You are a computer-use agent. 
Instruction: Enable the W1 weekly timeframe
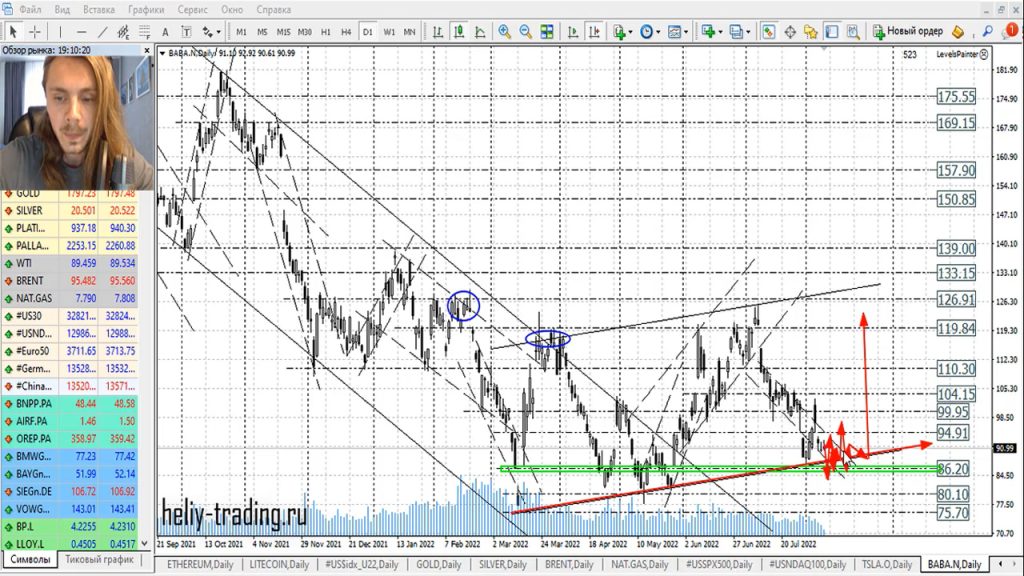[388, 31]
